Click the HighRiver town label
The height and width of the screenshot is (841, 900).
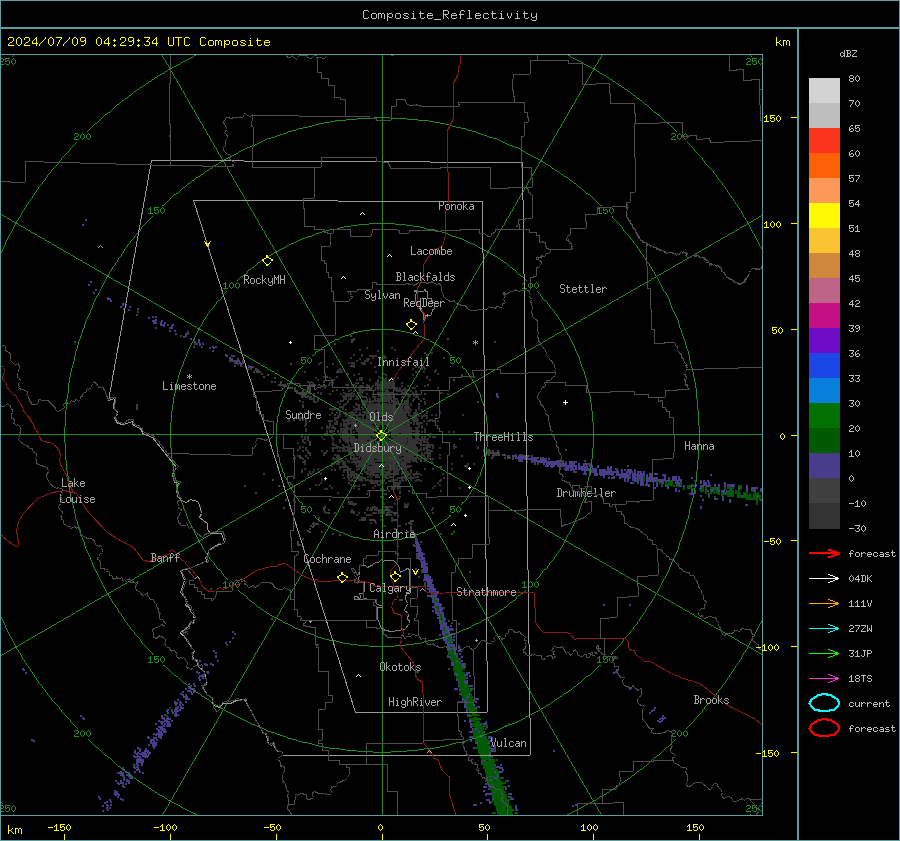point(415,702)
